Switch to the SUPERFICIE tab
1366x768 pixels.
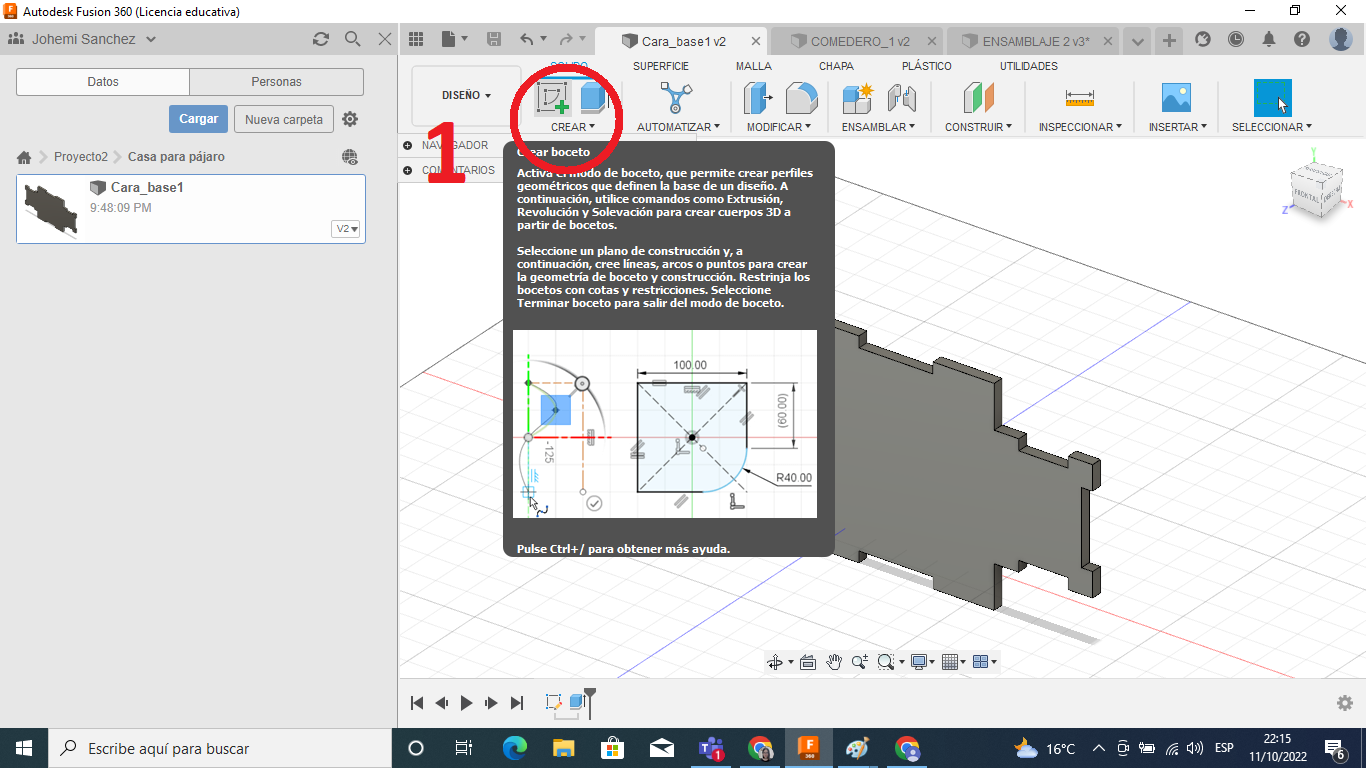[x=660, y=66]
